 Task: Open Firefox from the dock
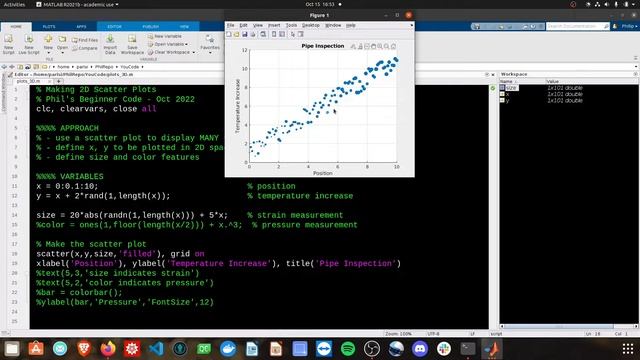coord(108,349)
